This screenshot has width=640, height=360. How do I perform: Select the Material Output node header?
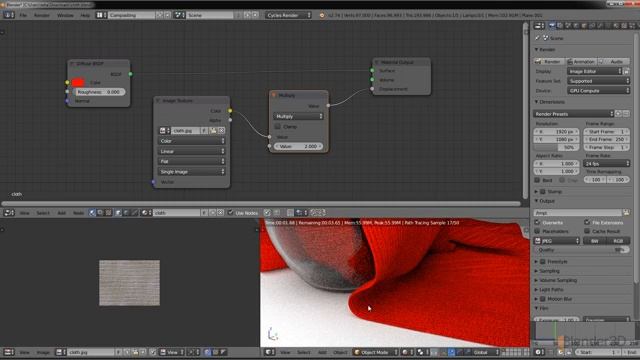[x=401, y=62]
